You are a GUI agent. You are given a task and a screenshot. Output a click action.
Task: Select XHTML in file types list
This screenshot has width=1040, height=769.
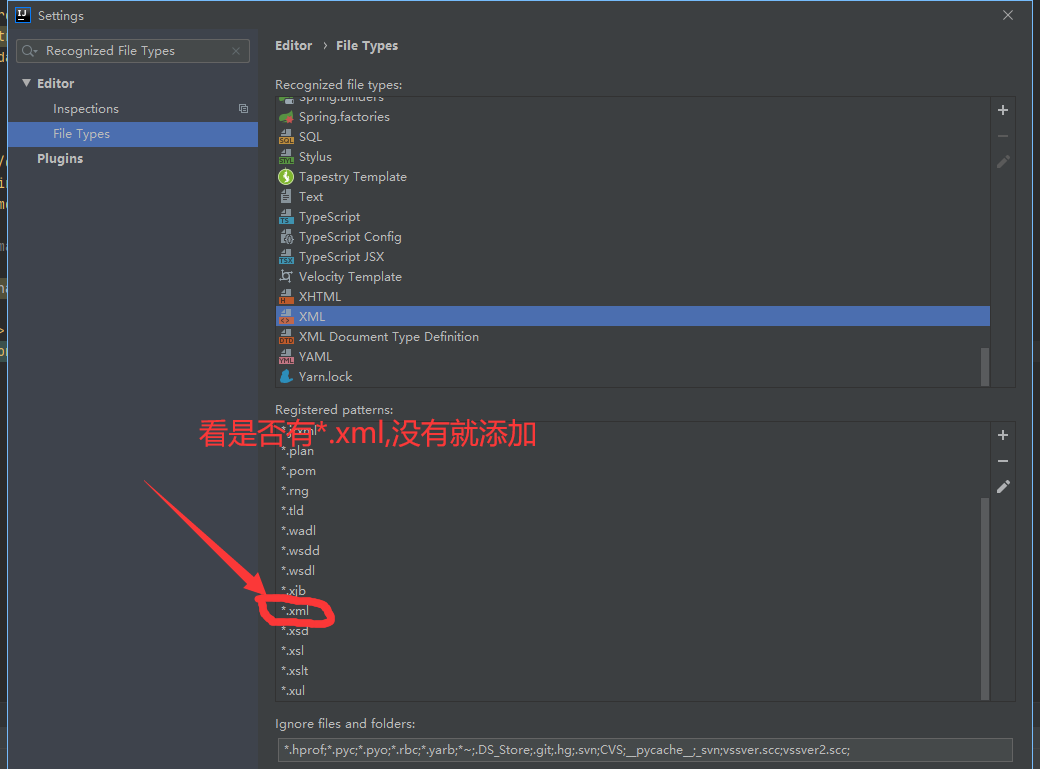tap(633, 297)
